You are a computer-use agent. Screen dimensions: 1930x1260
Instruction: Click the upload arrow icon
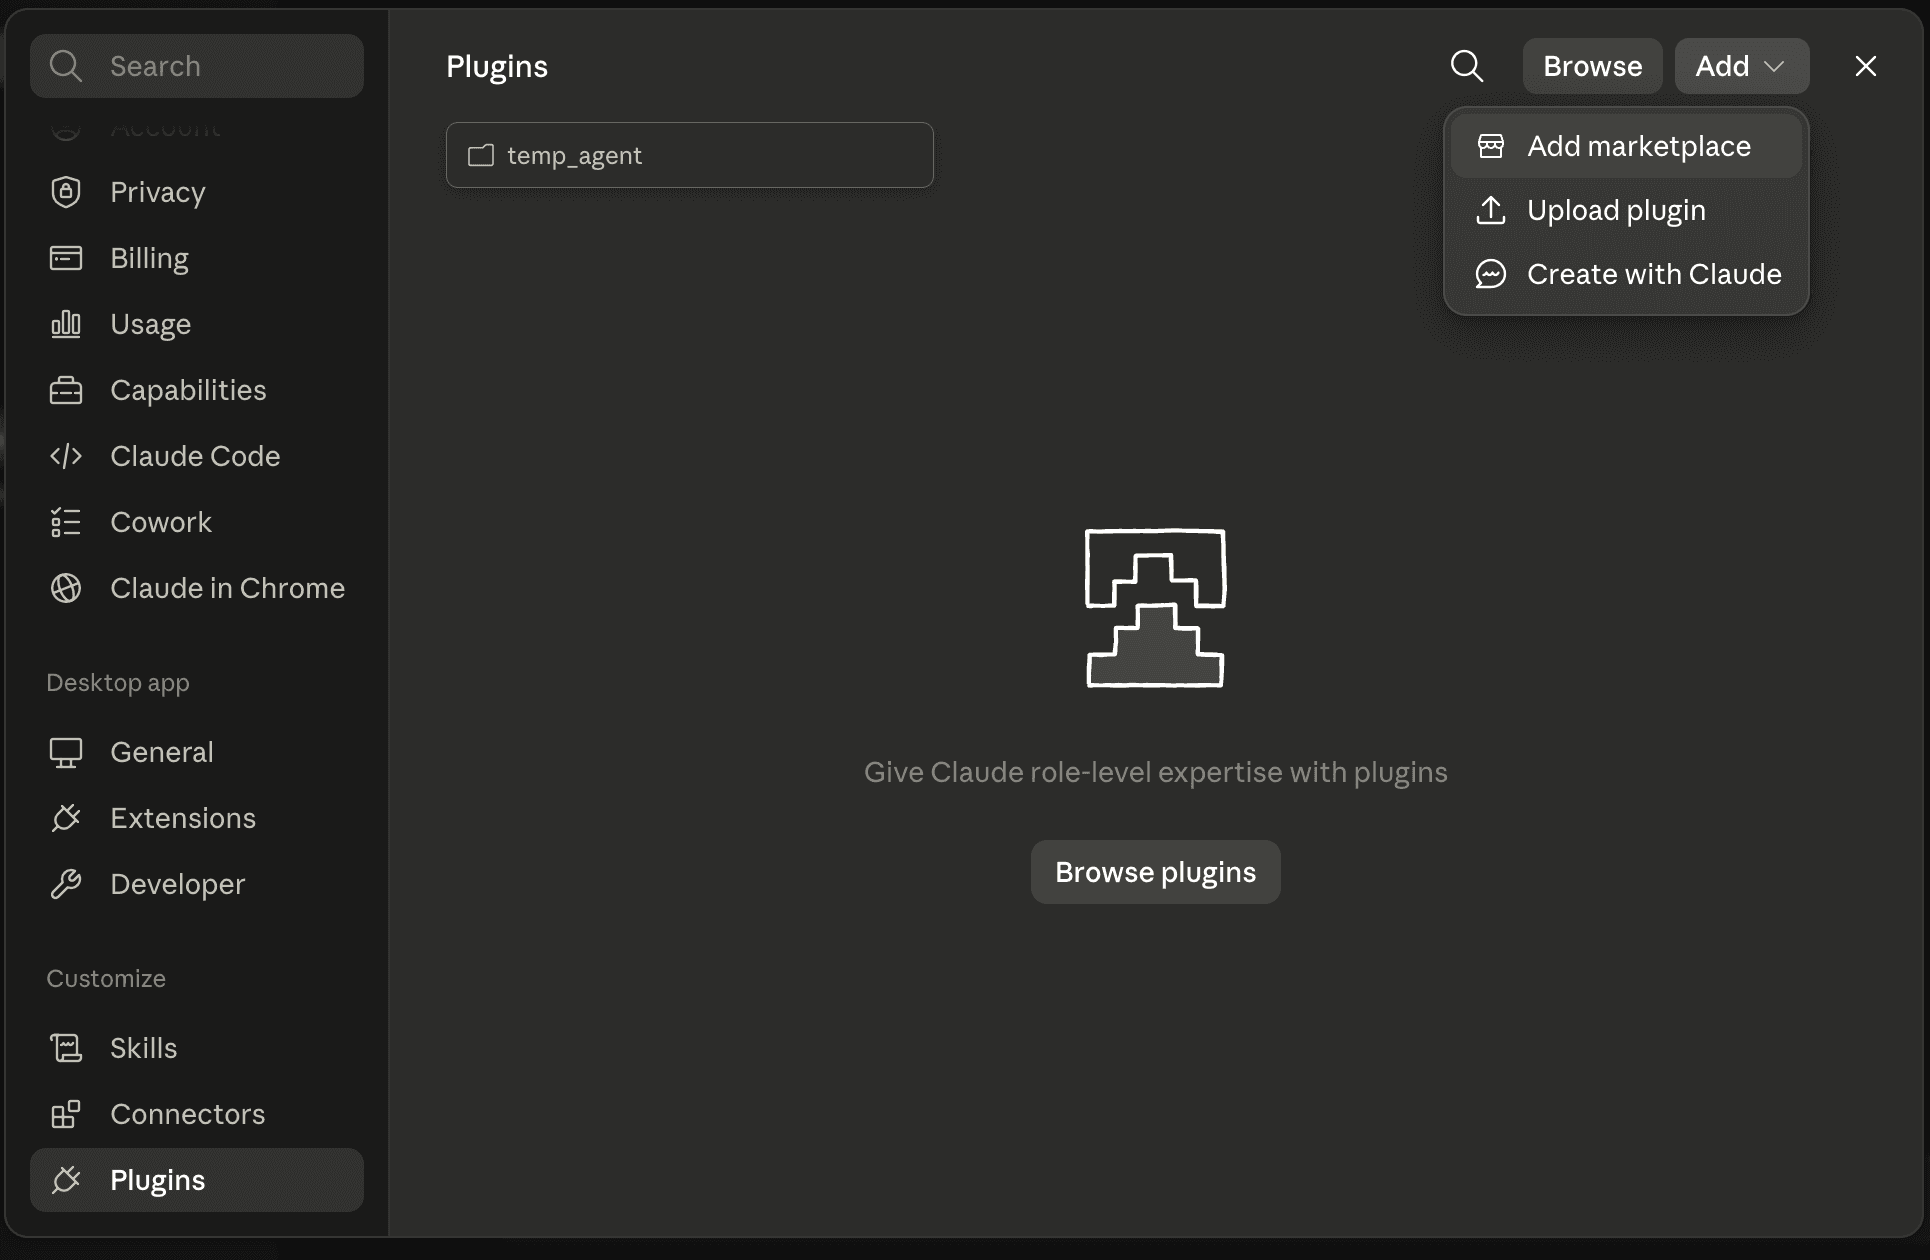tap(1491, 210)
